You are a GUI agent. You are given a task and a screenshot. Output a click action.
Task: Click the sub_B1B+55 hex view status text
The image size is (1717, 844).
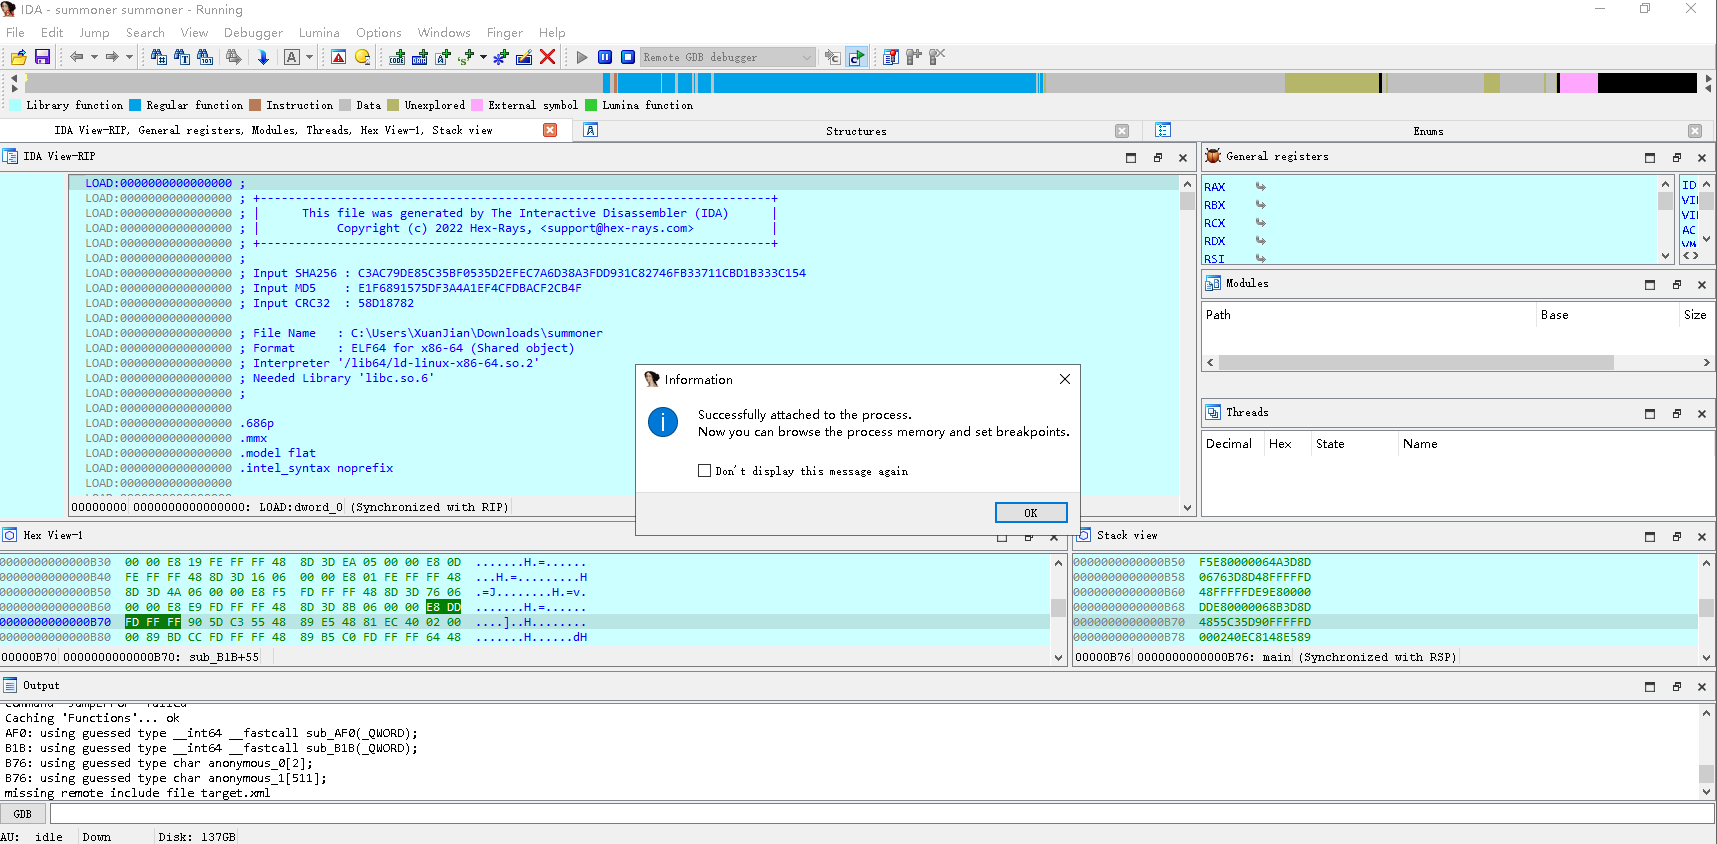coord(224,657)
